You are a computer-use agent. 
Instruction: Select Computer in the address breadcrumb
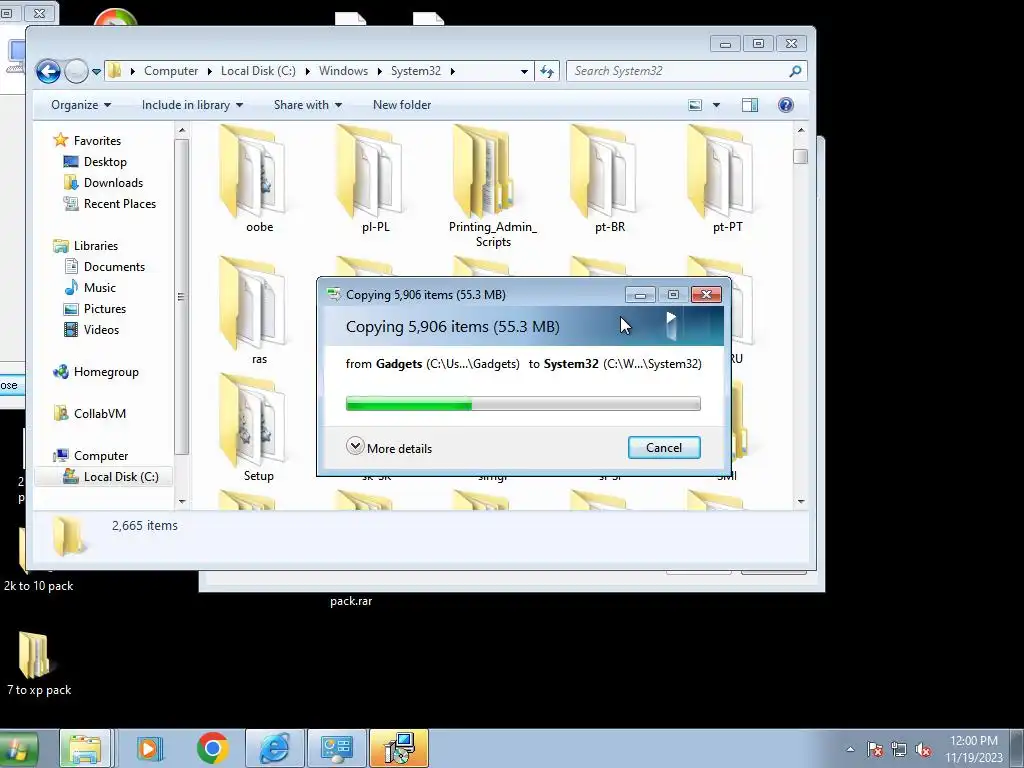click(170, 71)
